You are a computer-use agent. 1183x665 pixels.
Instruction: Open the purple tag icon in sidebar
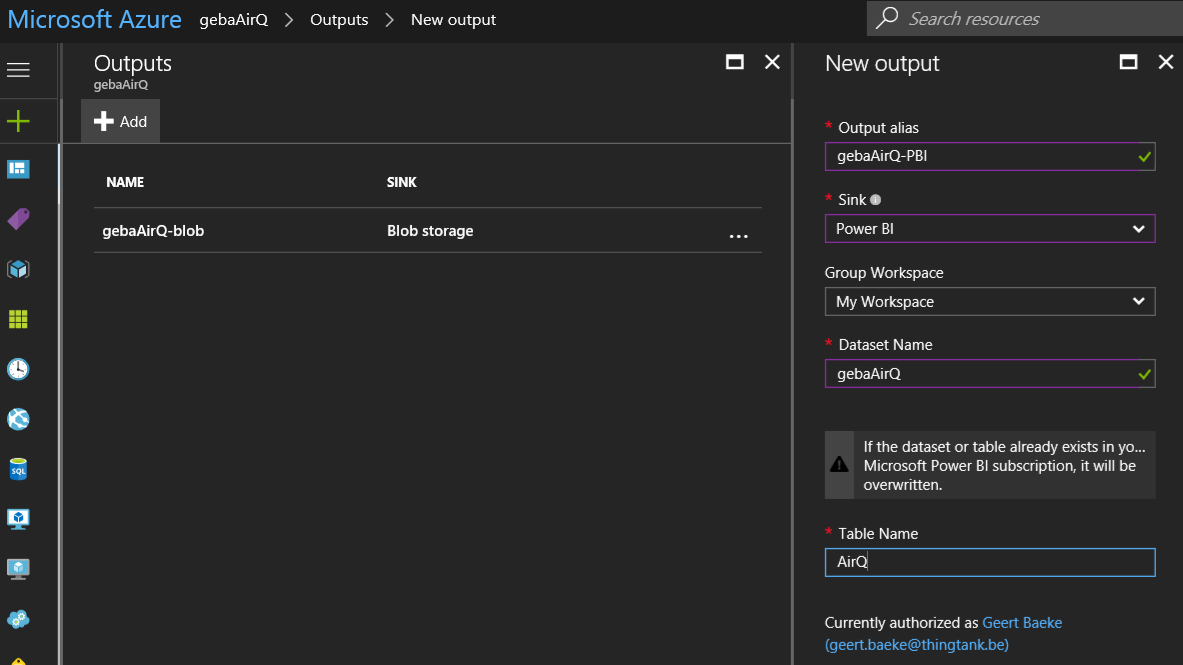[x=18, y=219]
